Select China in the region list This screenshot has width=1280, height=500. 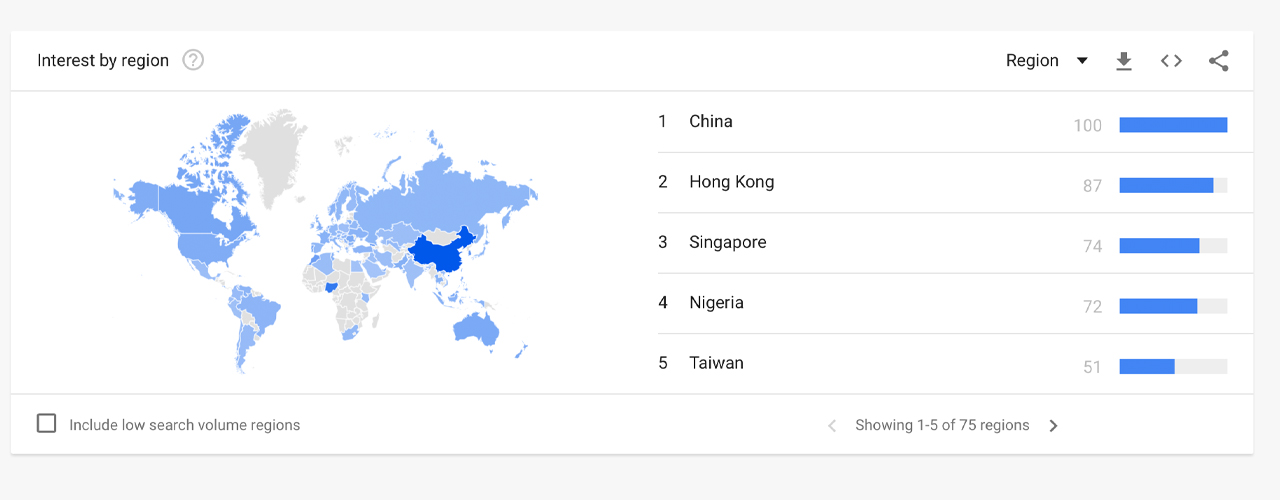pyautogui.click(x=711, y=122)
